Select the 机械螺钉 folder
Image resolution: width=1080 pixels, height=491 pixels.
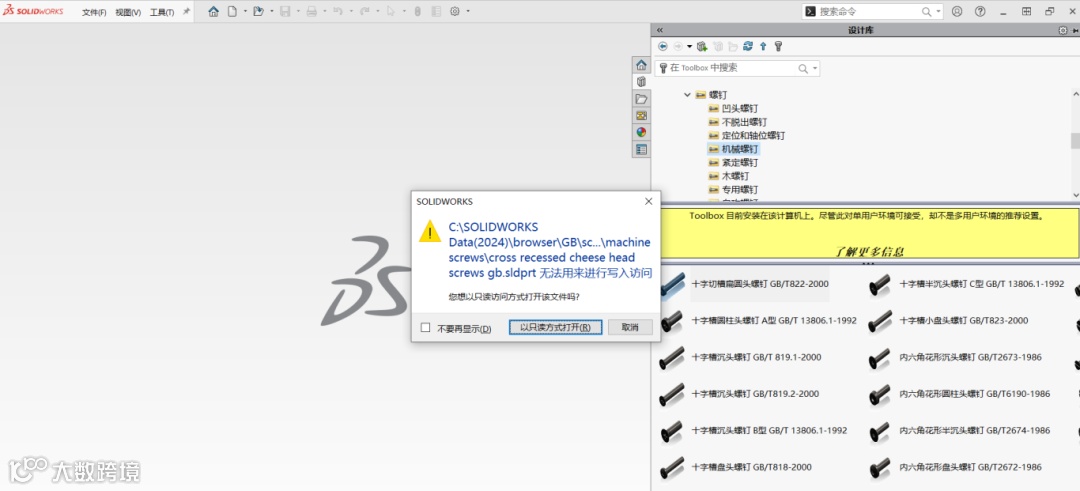tap(734, 149)
